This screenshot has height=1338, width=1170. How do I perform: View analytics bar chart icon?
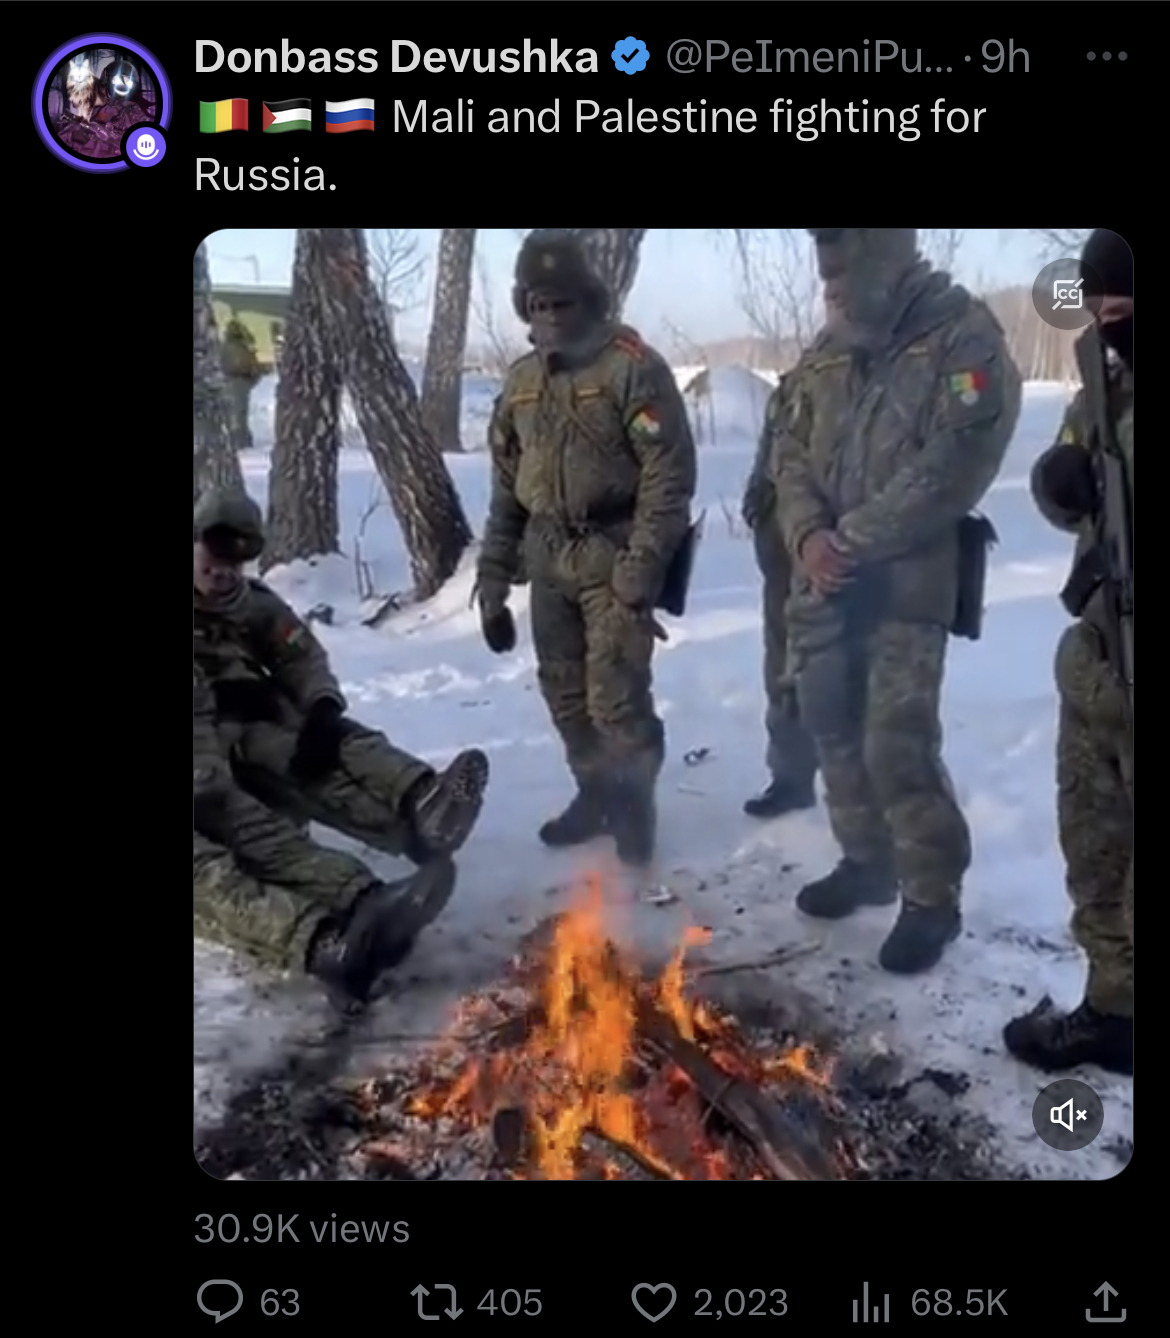click(x=871, y=1303)
